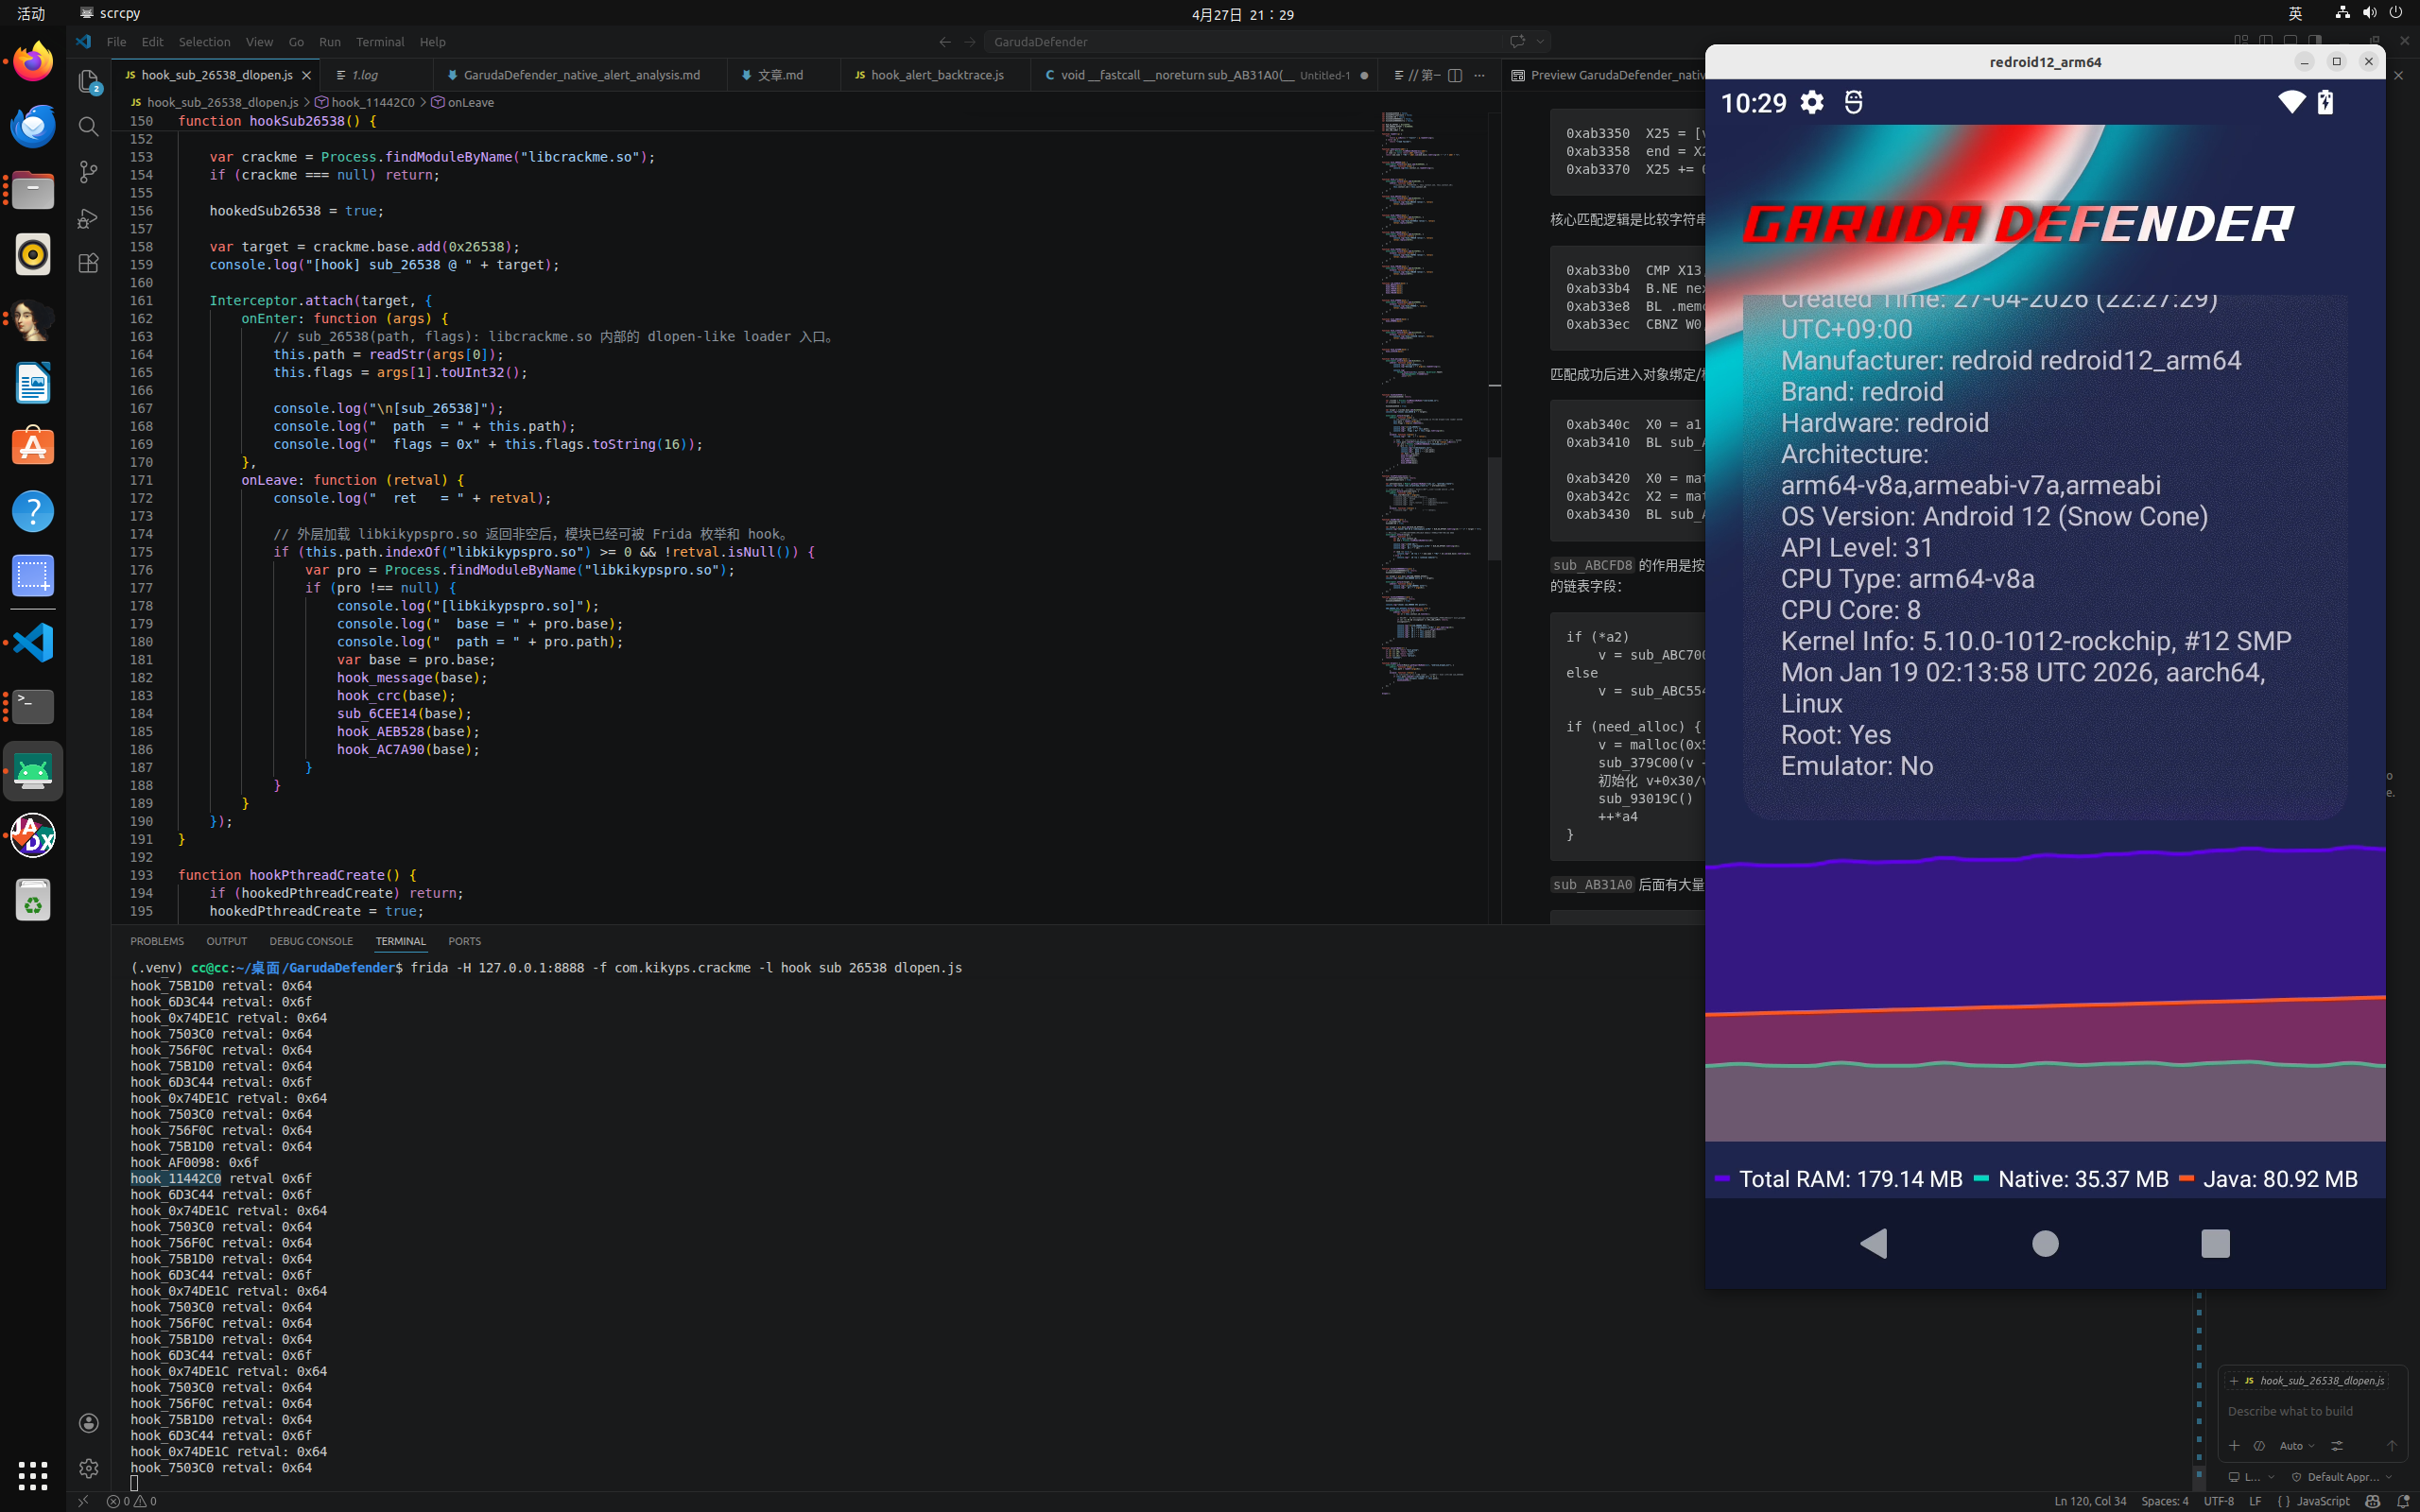Open Run and Debug view
The height and width of the screenshot is (1512, 2420).
pyautogui.click(x=88, y=218)
